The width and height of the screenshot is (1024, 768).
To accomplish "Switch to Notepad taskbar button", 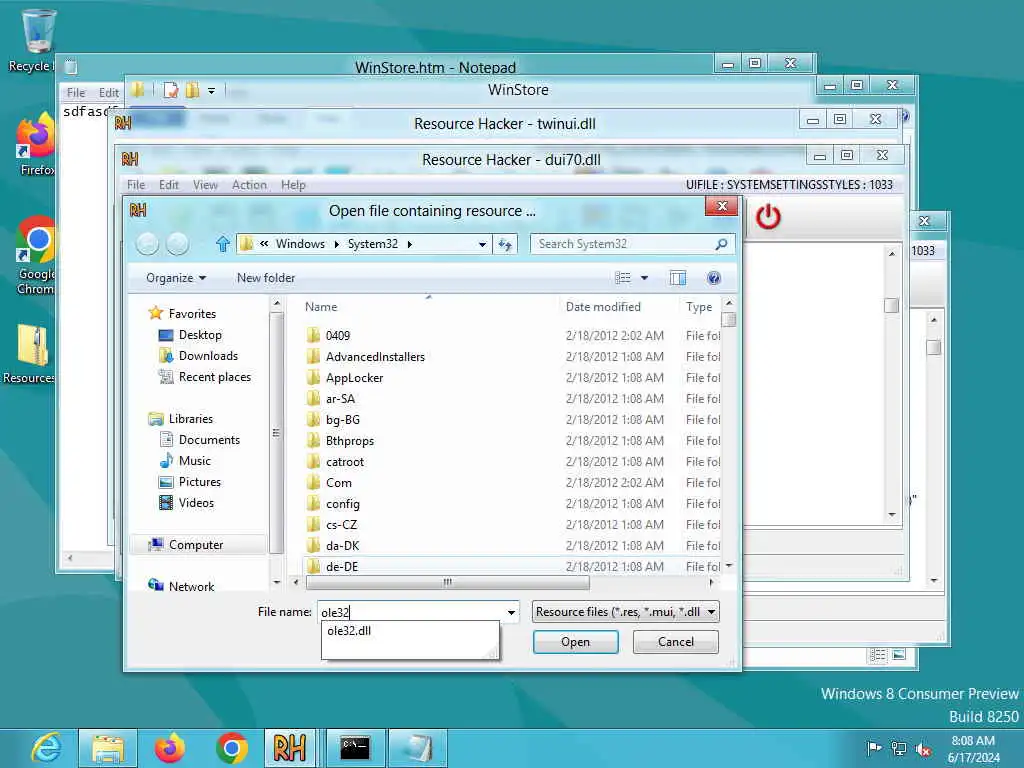I will [418, 748].
